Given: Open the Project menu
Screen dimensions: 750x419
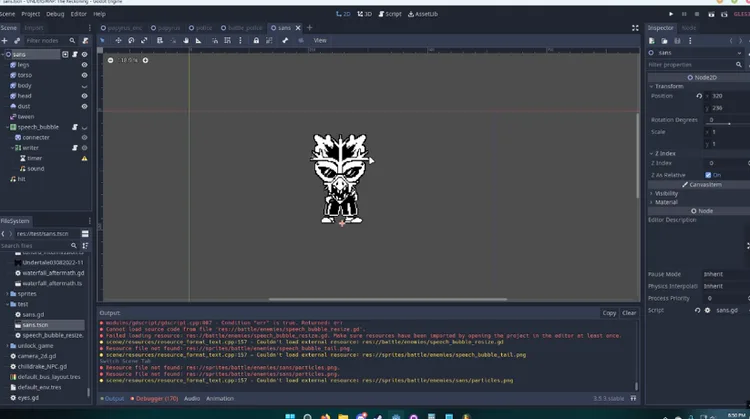Looking at the screenshot, I should pyautogui.click(x=31, y=14).
